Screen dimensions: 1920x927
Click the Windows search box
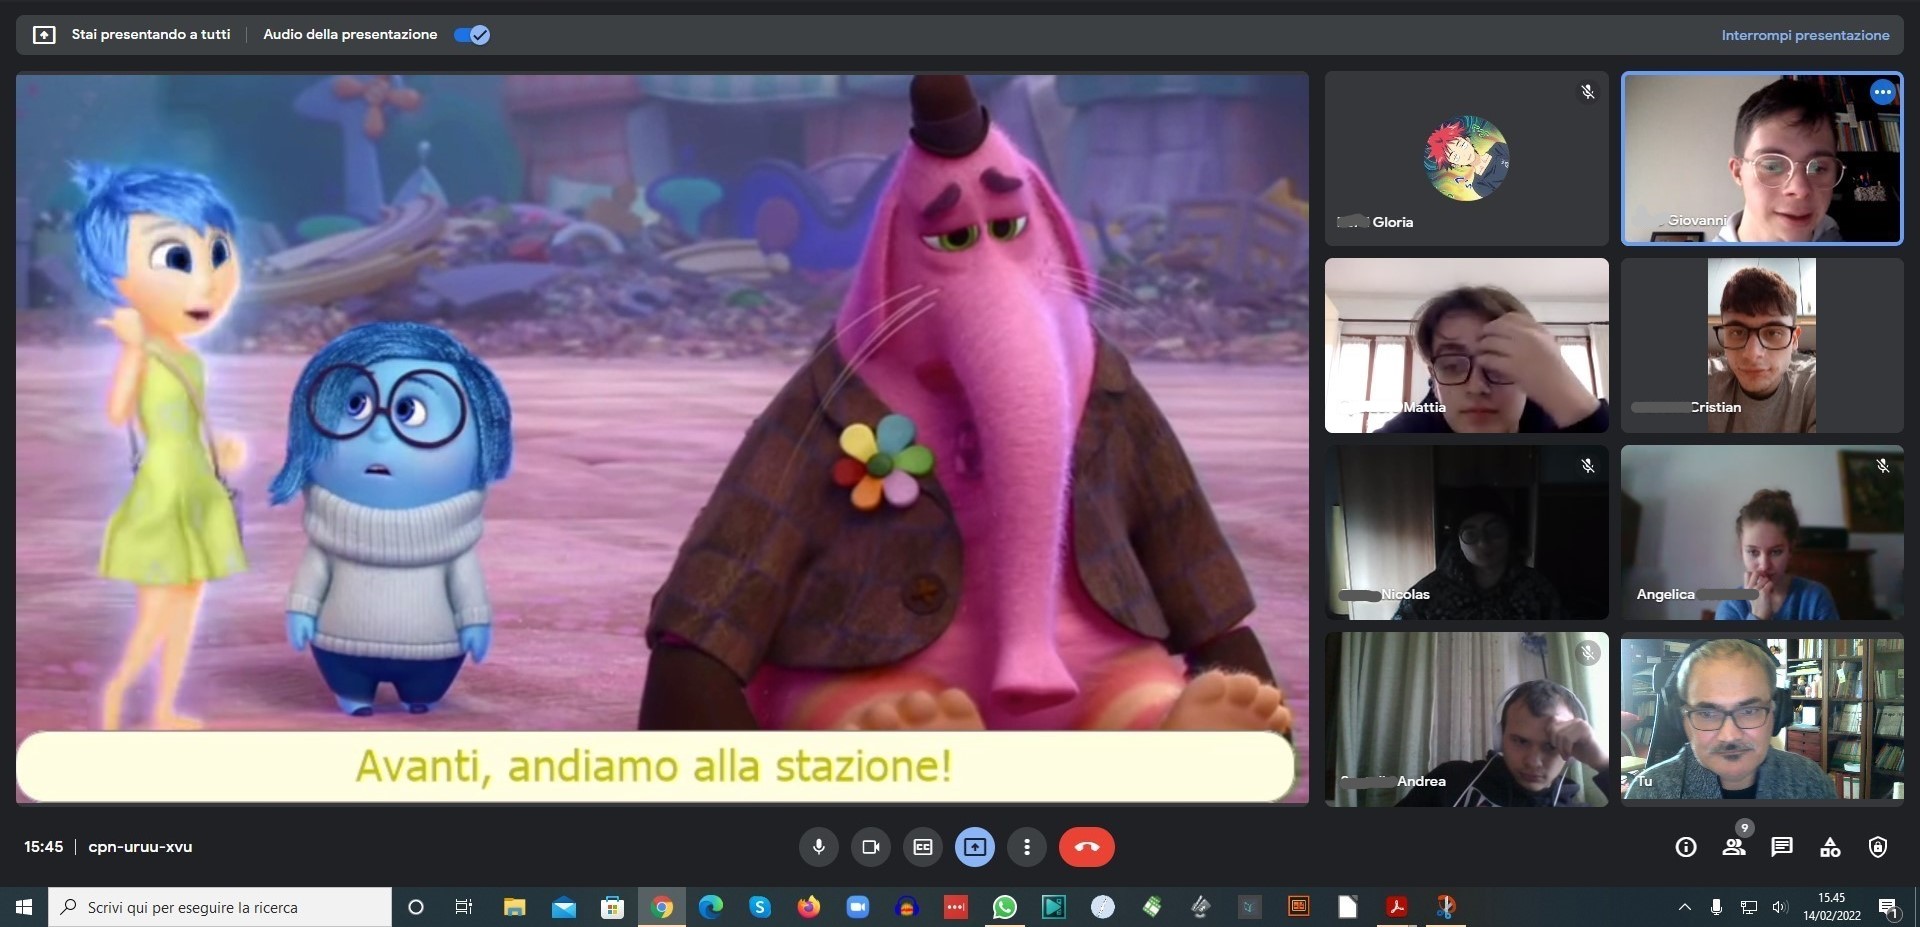click(x=220, y=907)
